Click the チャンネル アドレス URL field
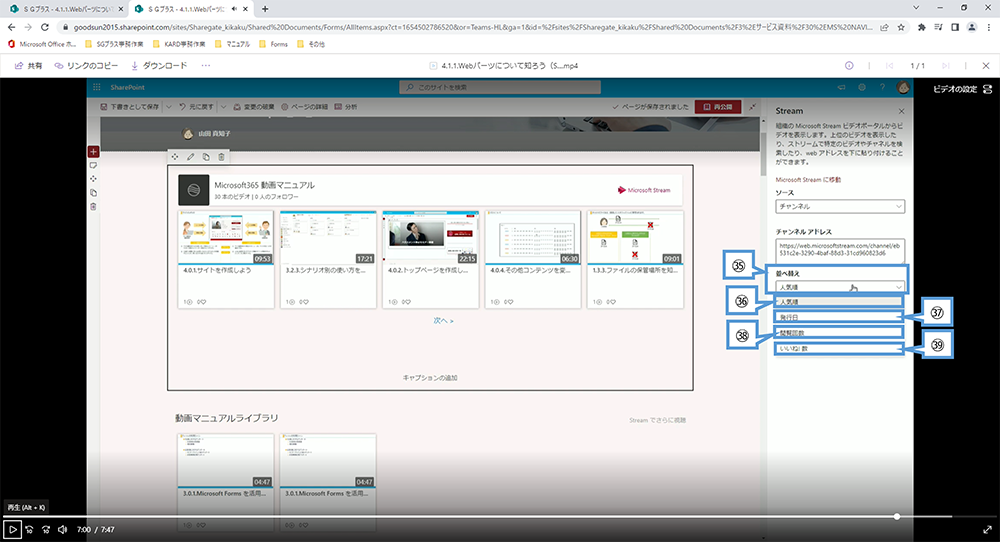 click(840, 250)
